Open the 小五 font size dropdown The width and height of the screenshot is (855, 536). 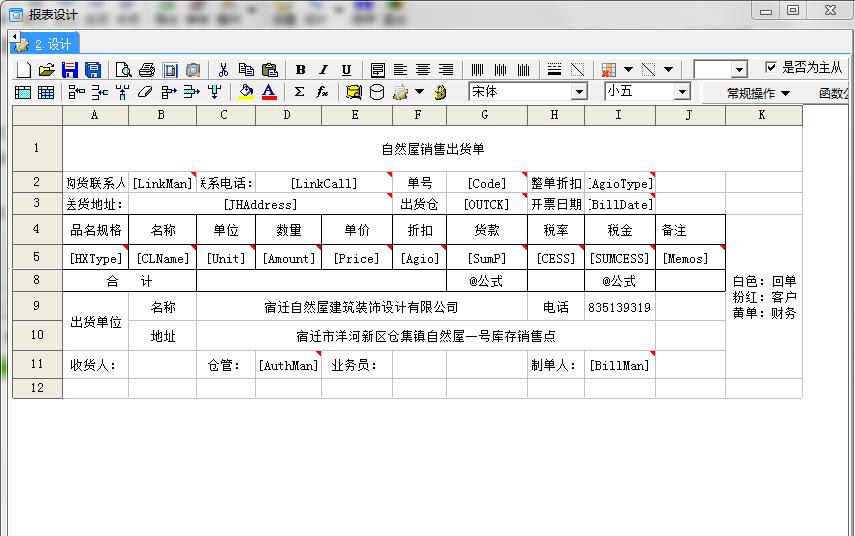682,92
